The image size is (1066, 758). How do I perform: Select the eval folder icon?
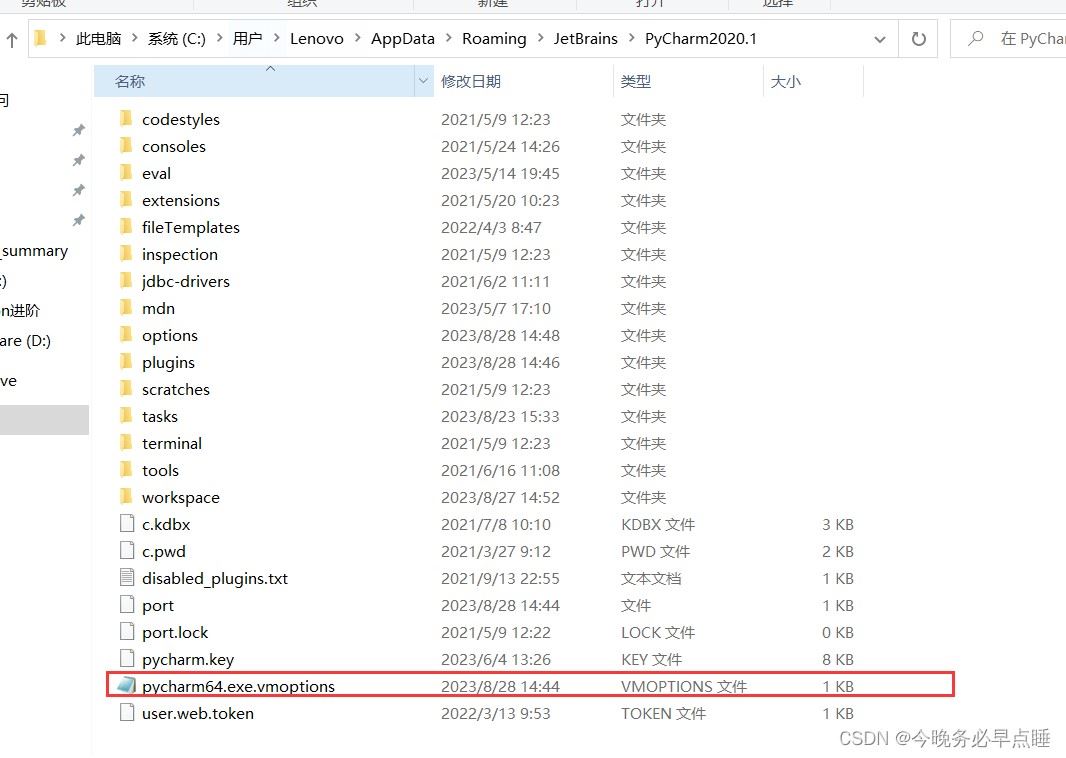(126, 173)
